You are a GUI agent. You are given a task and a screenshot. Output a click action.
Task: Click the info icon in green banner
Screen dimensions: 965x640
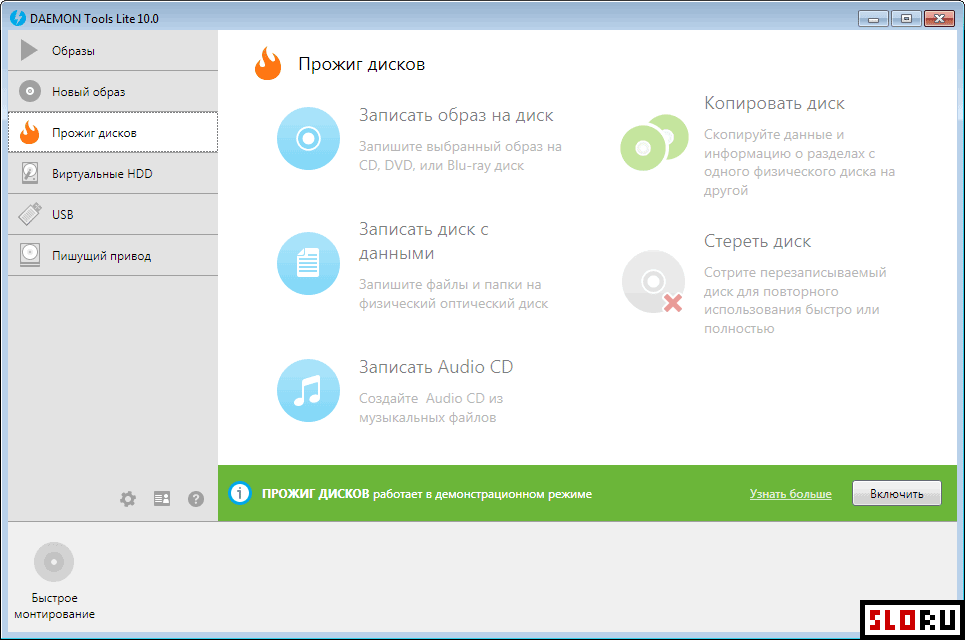(240, 493)
